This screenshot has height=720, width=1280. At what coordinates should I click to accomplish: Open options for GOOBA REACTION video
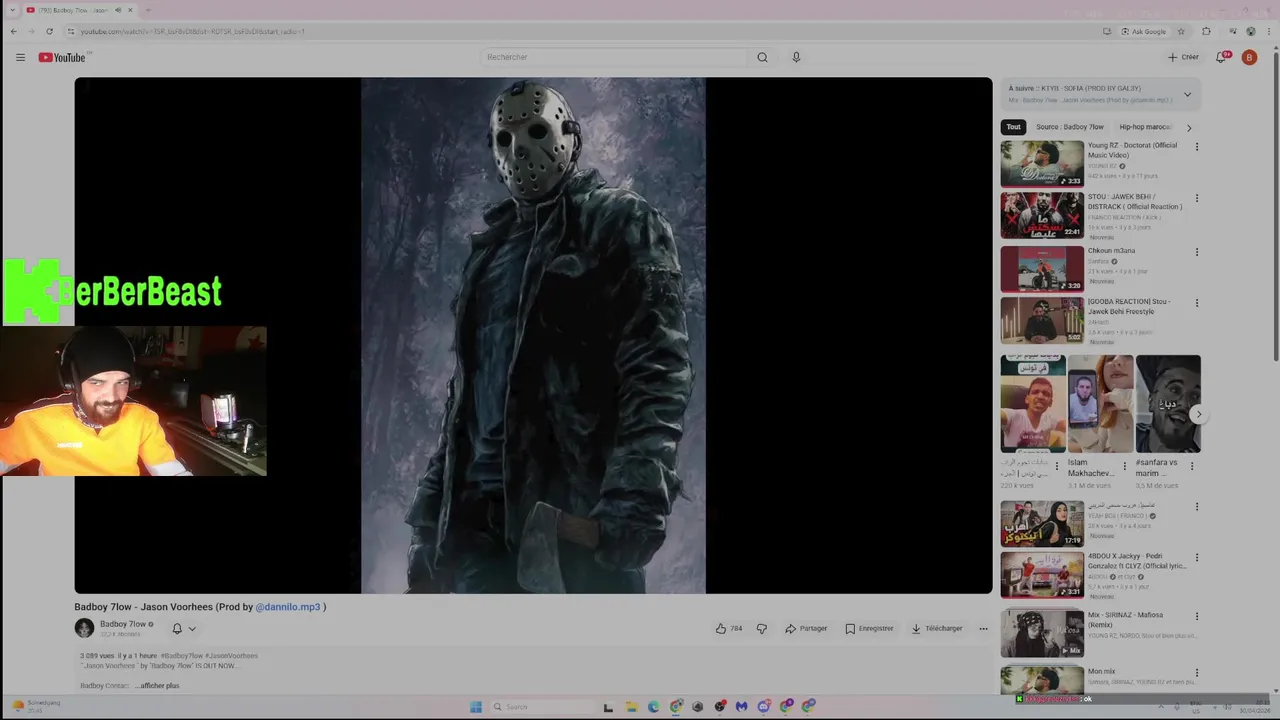click(1196, 303)
